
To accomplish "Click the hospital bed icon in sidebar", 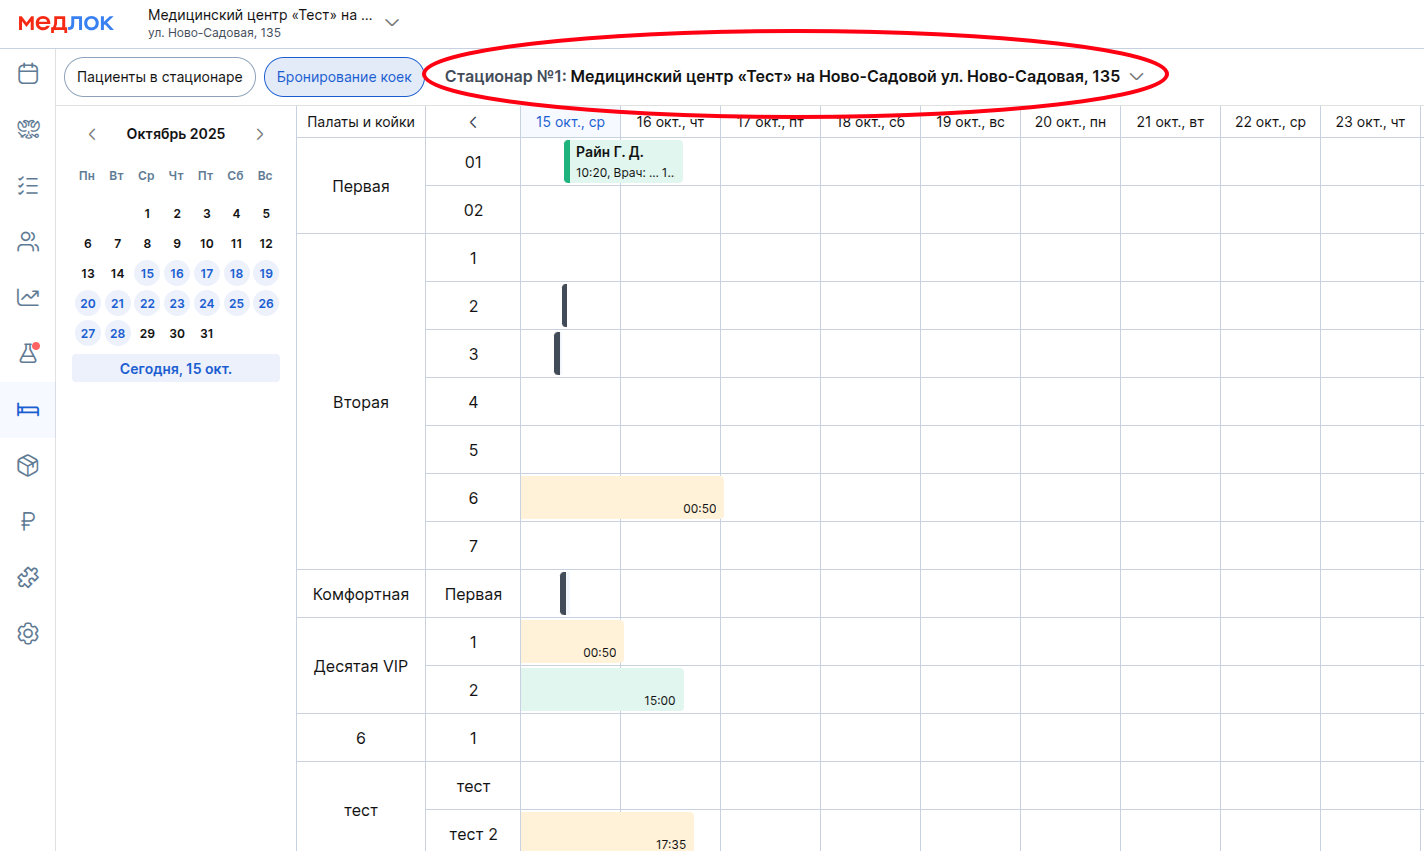I will click(28, 409).
